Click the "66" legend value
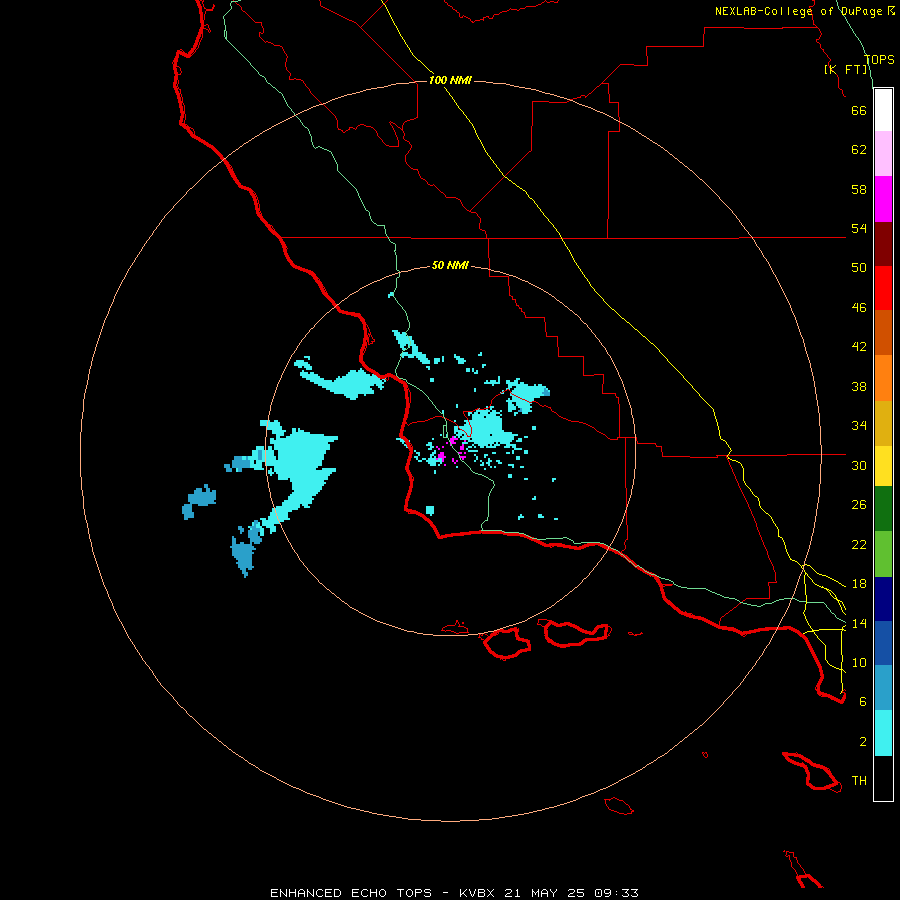 [x=859, y=110]
